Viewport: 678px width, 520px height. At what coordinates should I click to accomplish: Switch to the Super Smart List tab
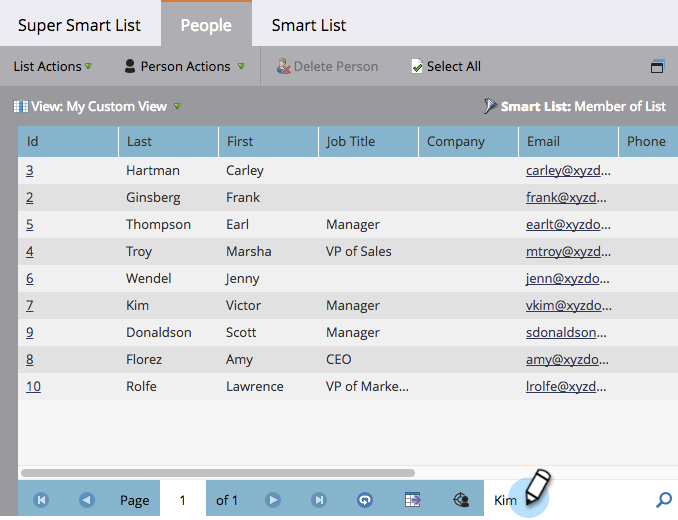(x=80, y=25)
